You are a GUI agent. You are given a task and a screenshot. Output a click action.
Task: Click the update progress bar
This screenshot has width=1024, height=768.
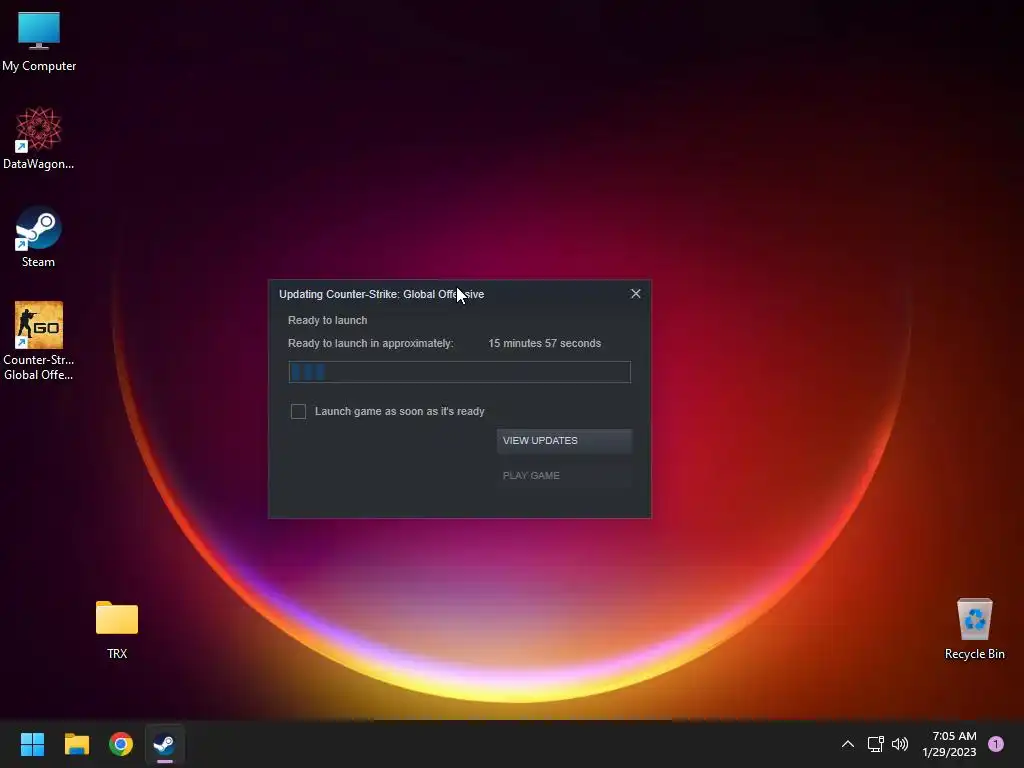(x=460, y=372)
